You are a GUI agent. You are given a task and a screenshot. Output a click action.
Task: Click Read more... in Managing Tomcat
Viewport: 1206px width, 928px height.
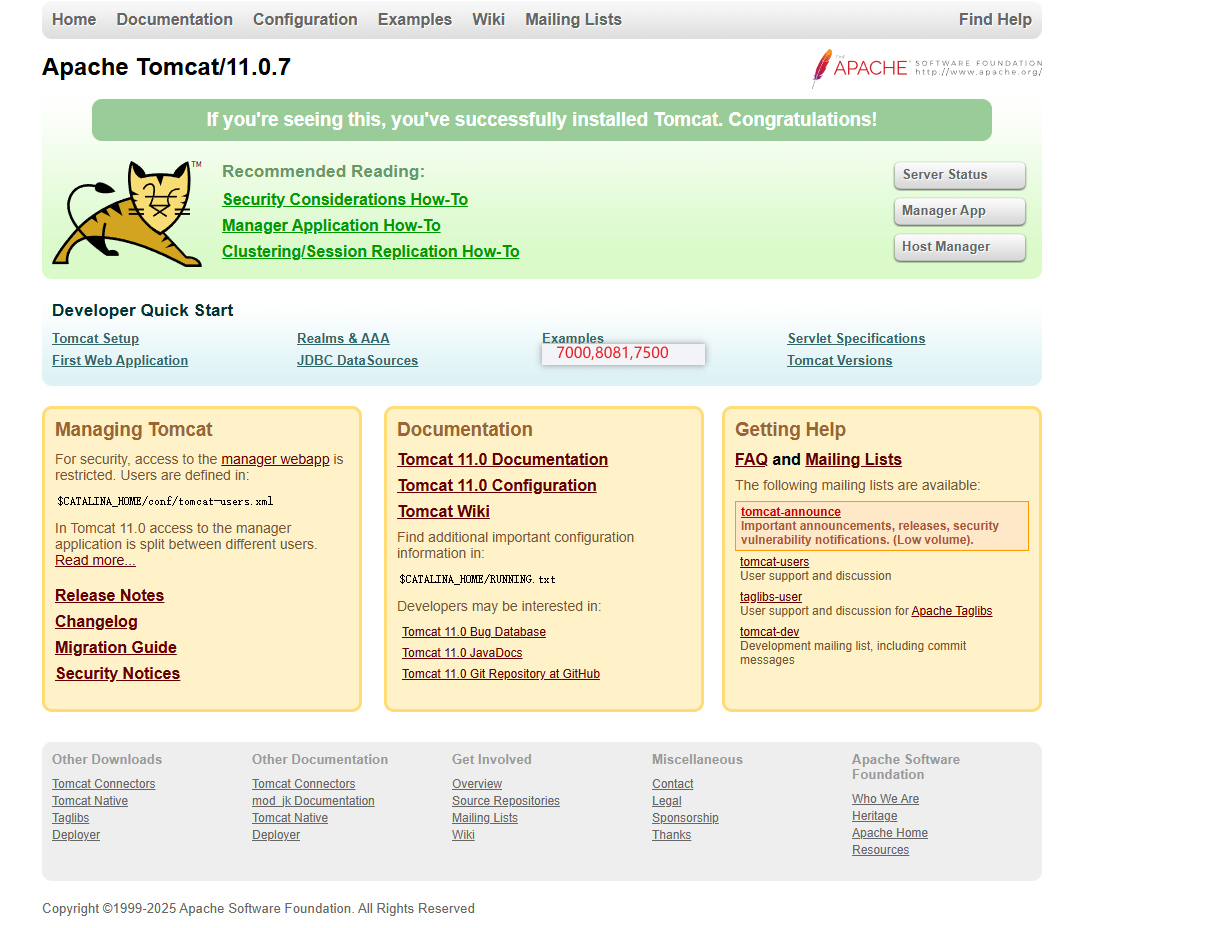tap(95, 560)
